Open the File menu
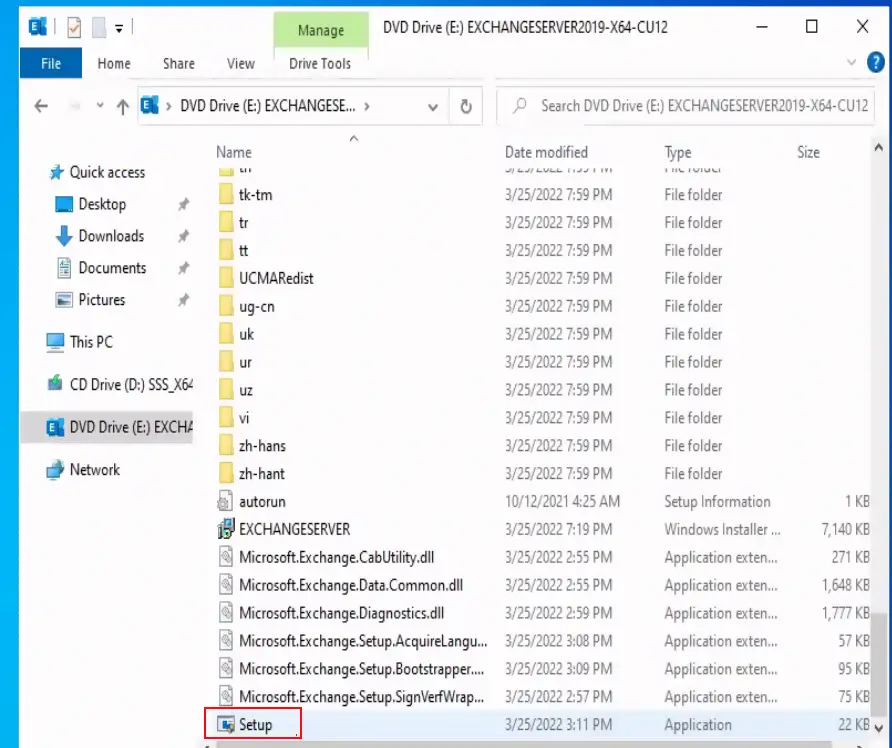The image size is (892, 748). pyautogui.click(x=50, y=63)
